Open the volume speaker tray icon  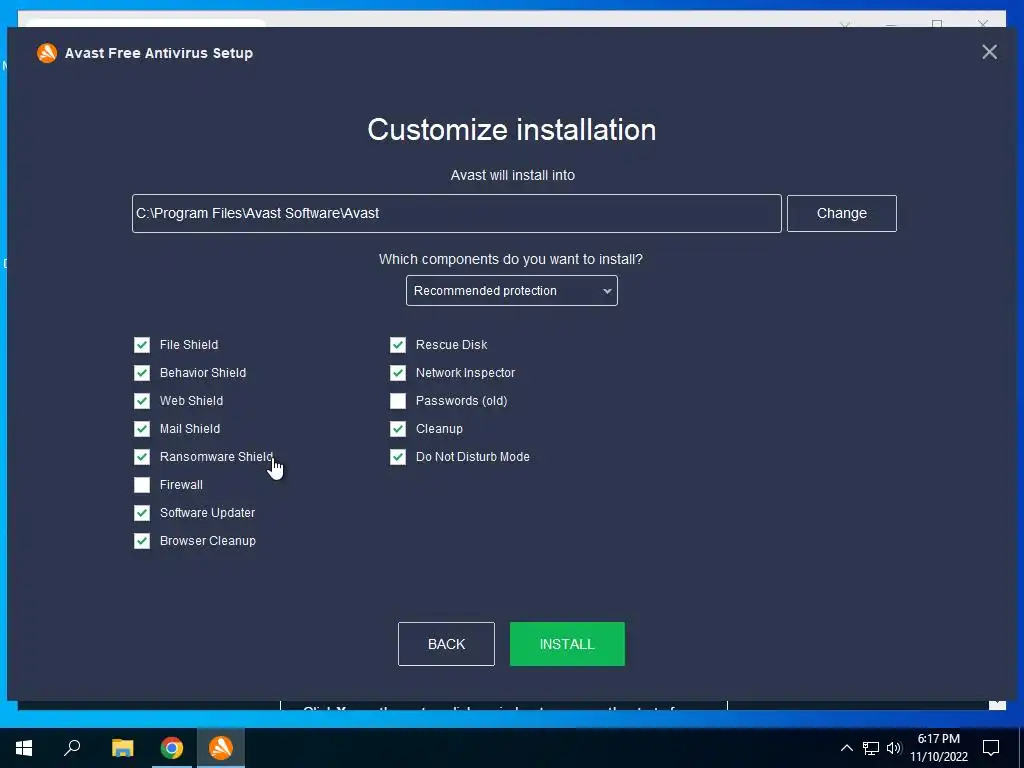click(894, 748)
